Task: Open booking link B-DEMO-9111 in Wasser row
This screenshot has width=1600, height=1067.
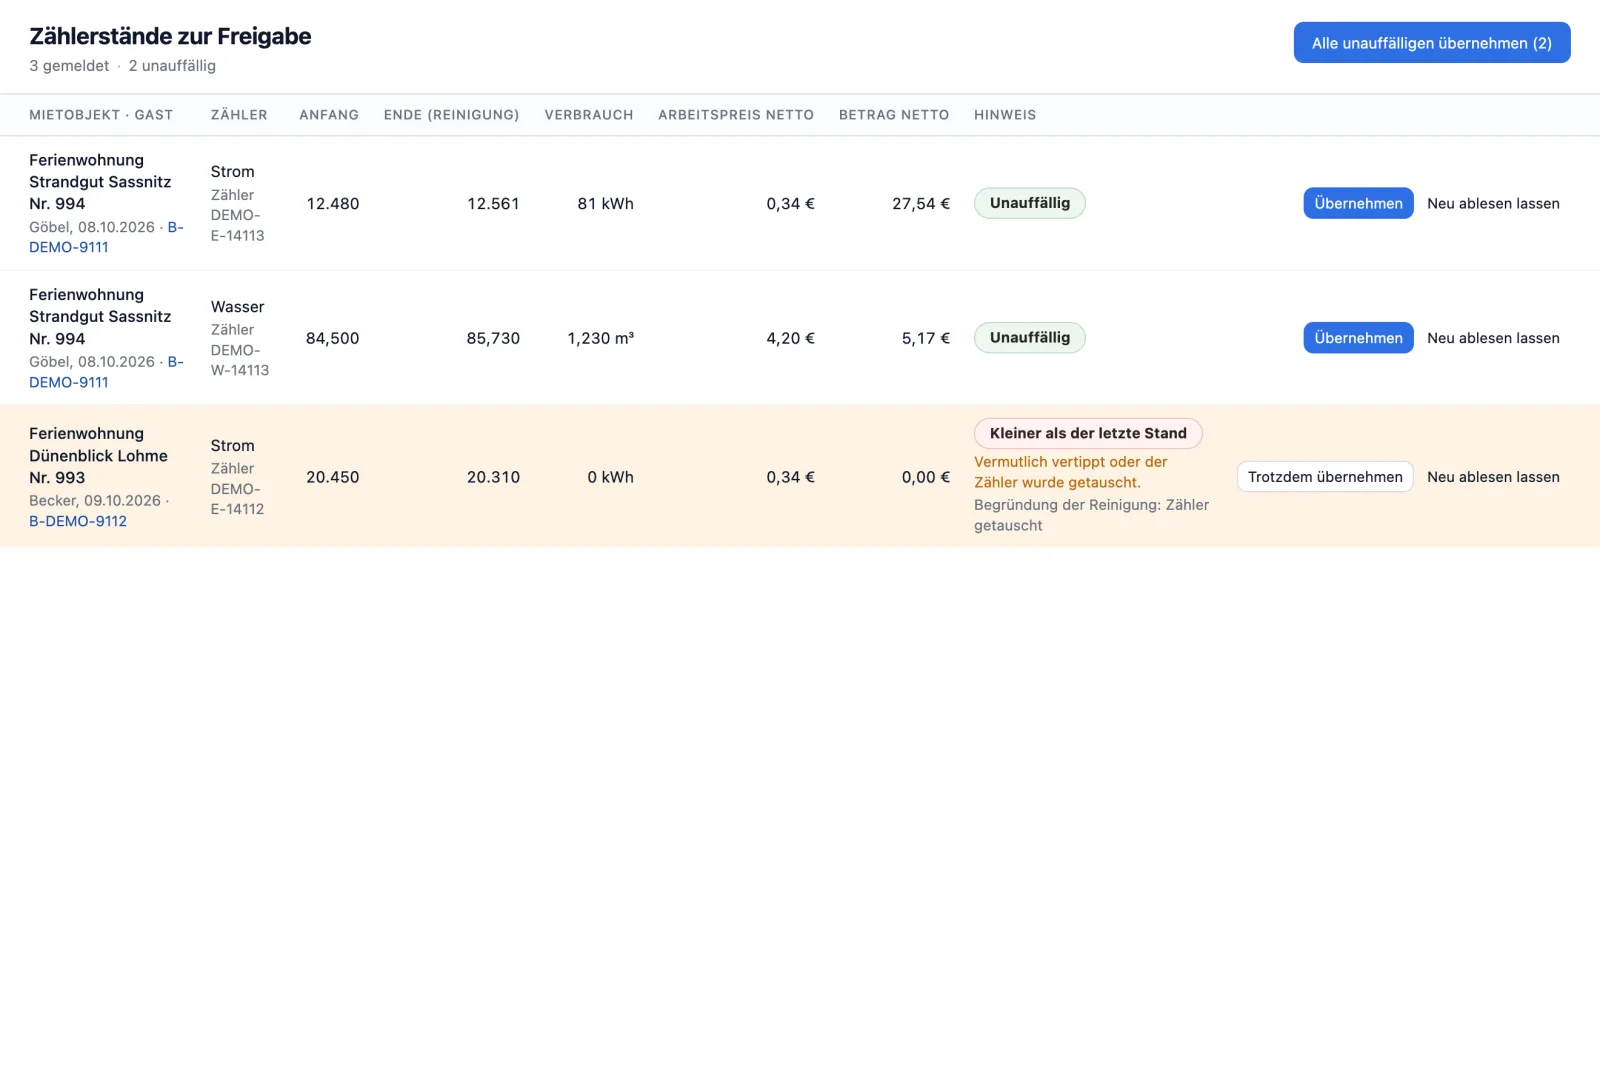Action: coord(106,372)
